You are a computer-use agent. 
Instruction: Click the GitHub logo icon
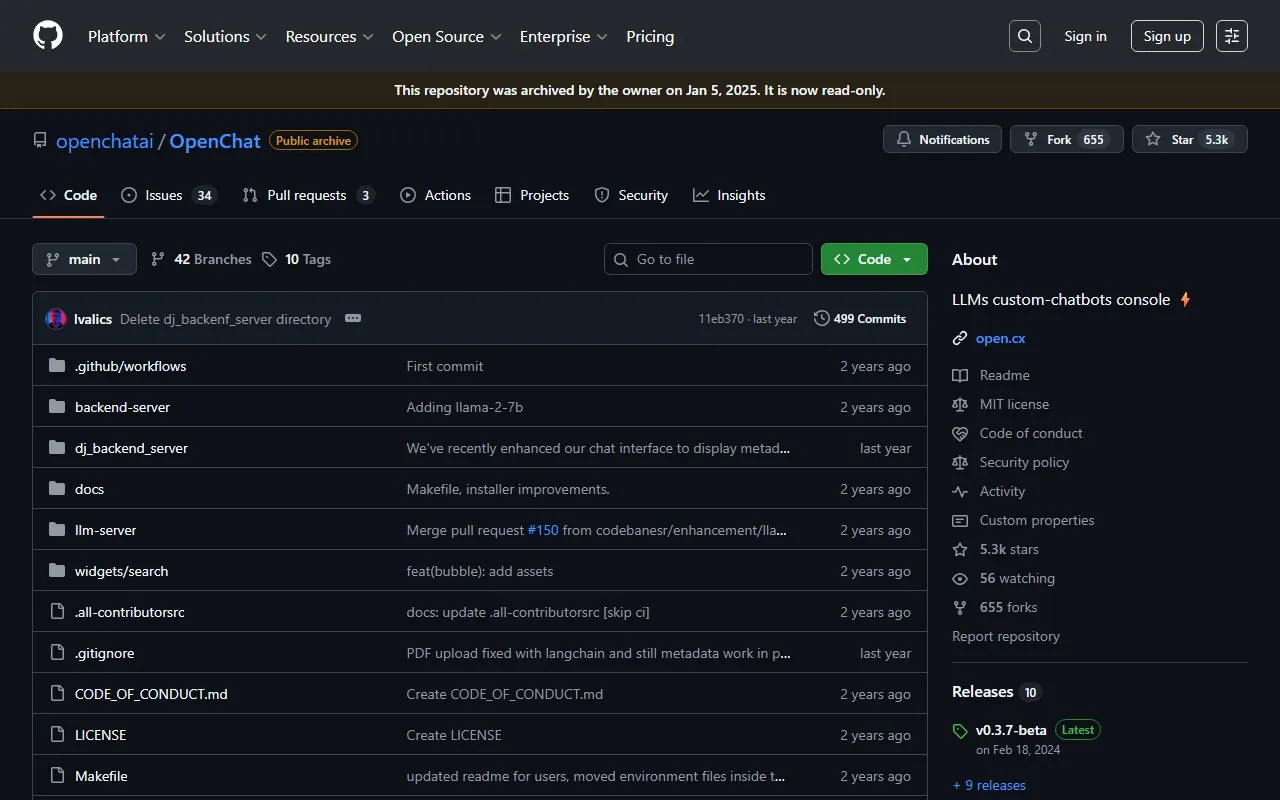point(48,36)
